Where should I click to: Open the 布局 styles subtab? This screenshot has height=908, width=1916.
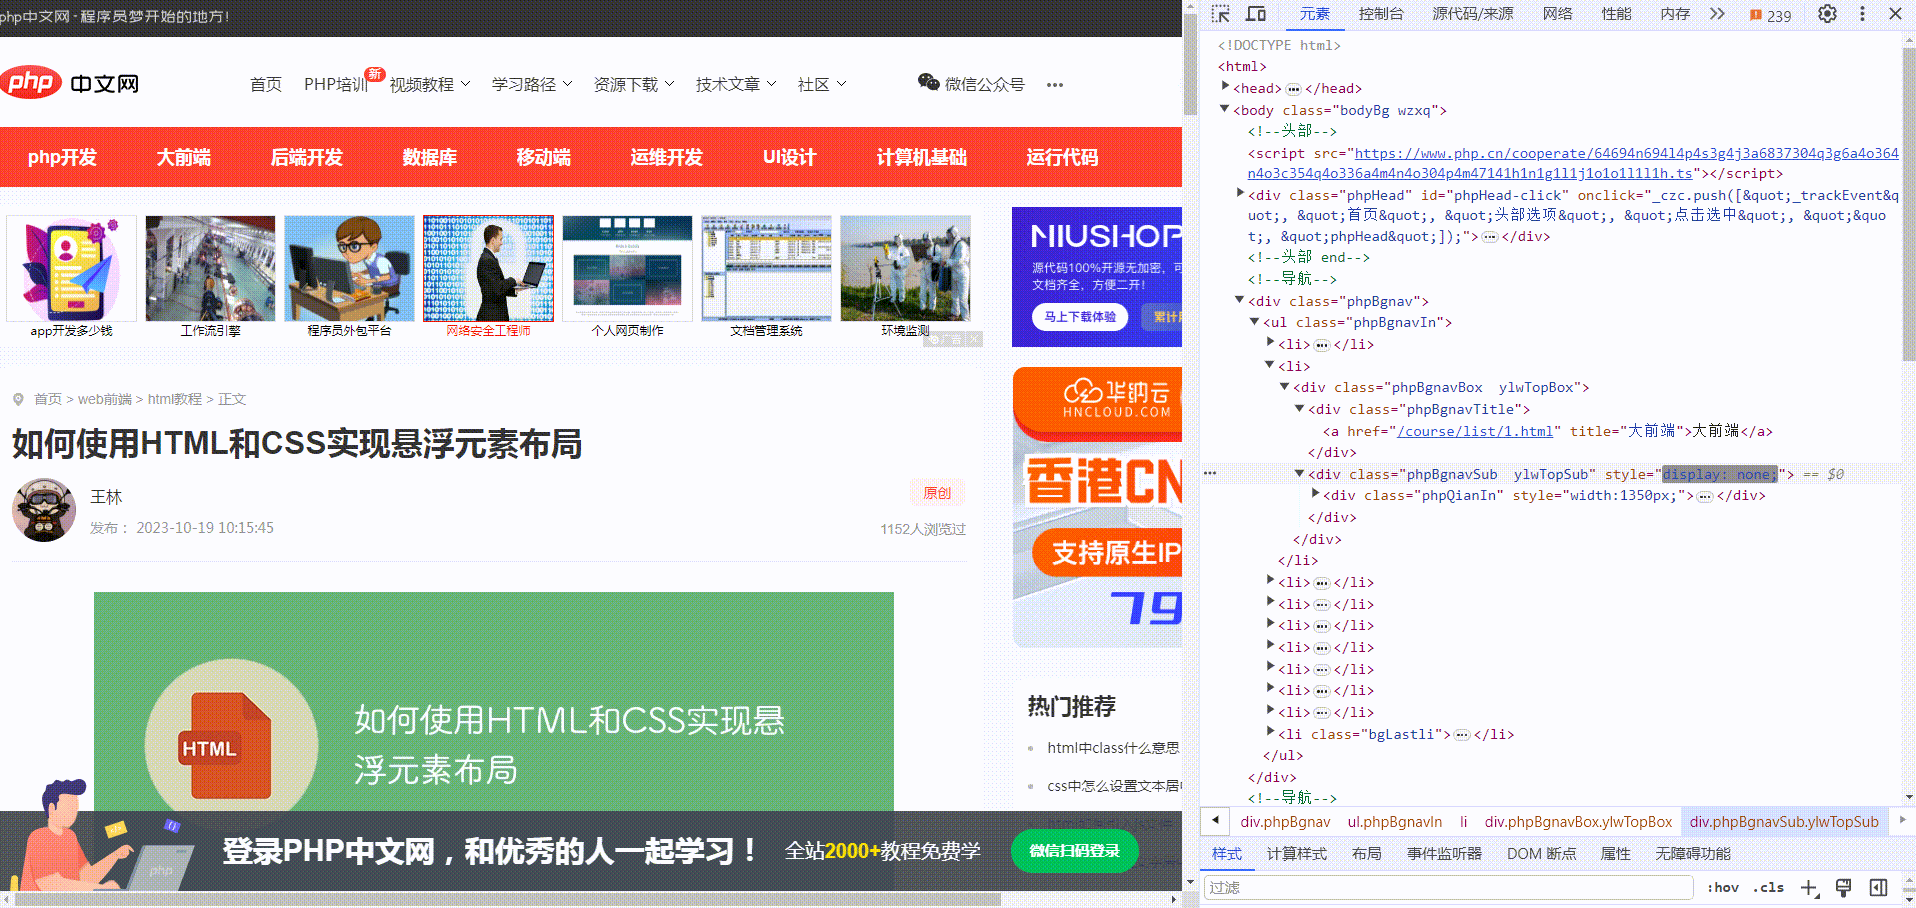coord(1367,854)
